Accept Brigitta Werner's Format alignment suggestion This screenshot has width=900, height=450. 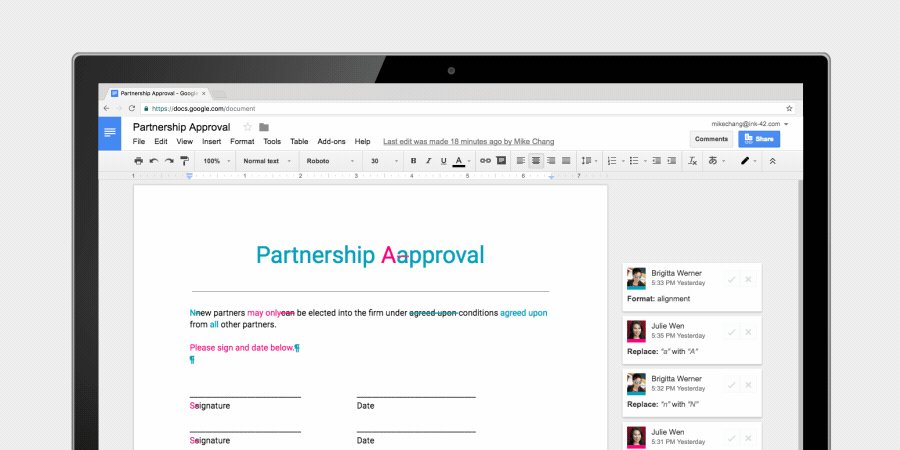pyautogui.click(x=731, y=280)
